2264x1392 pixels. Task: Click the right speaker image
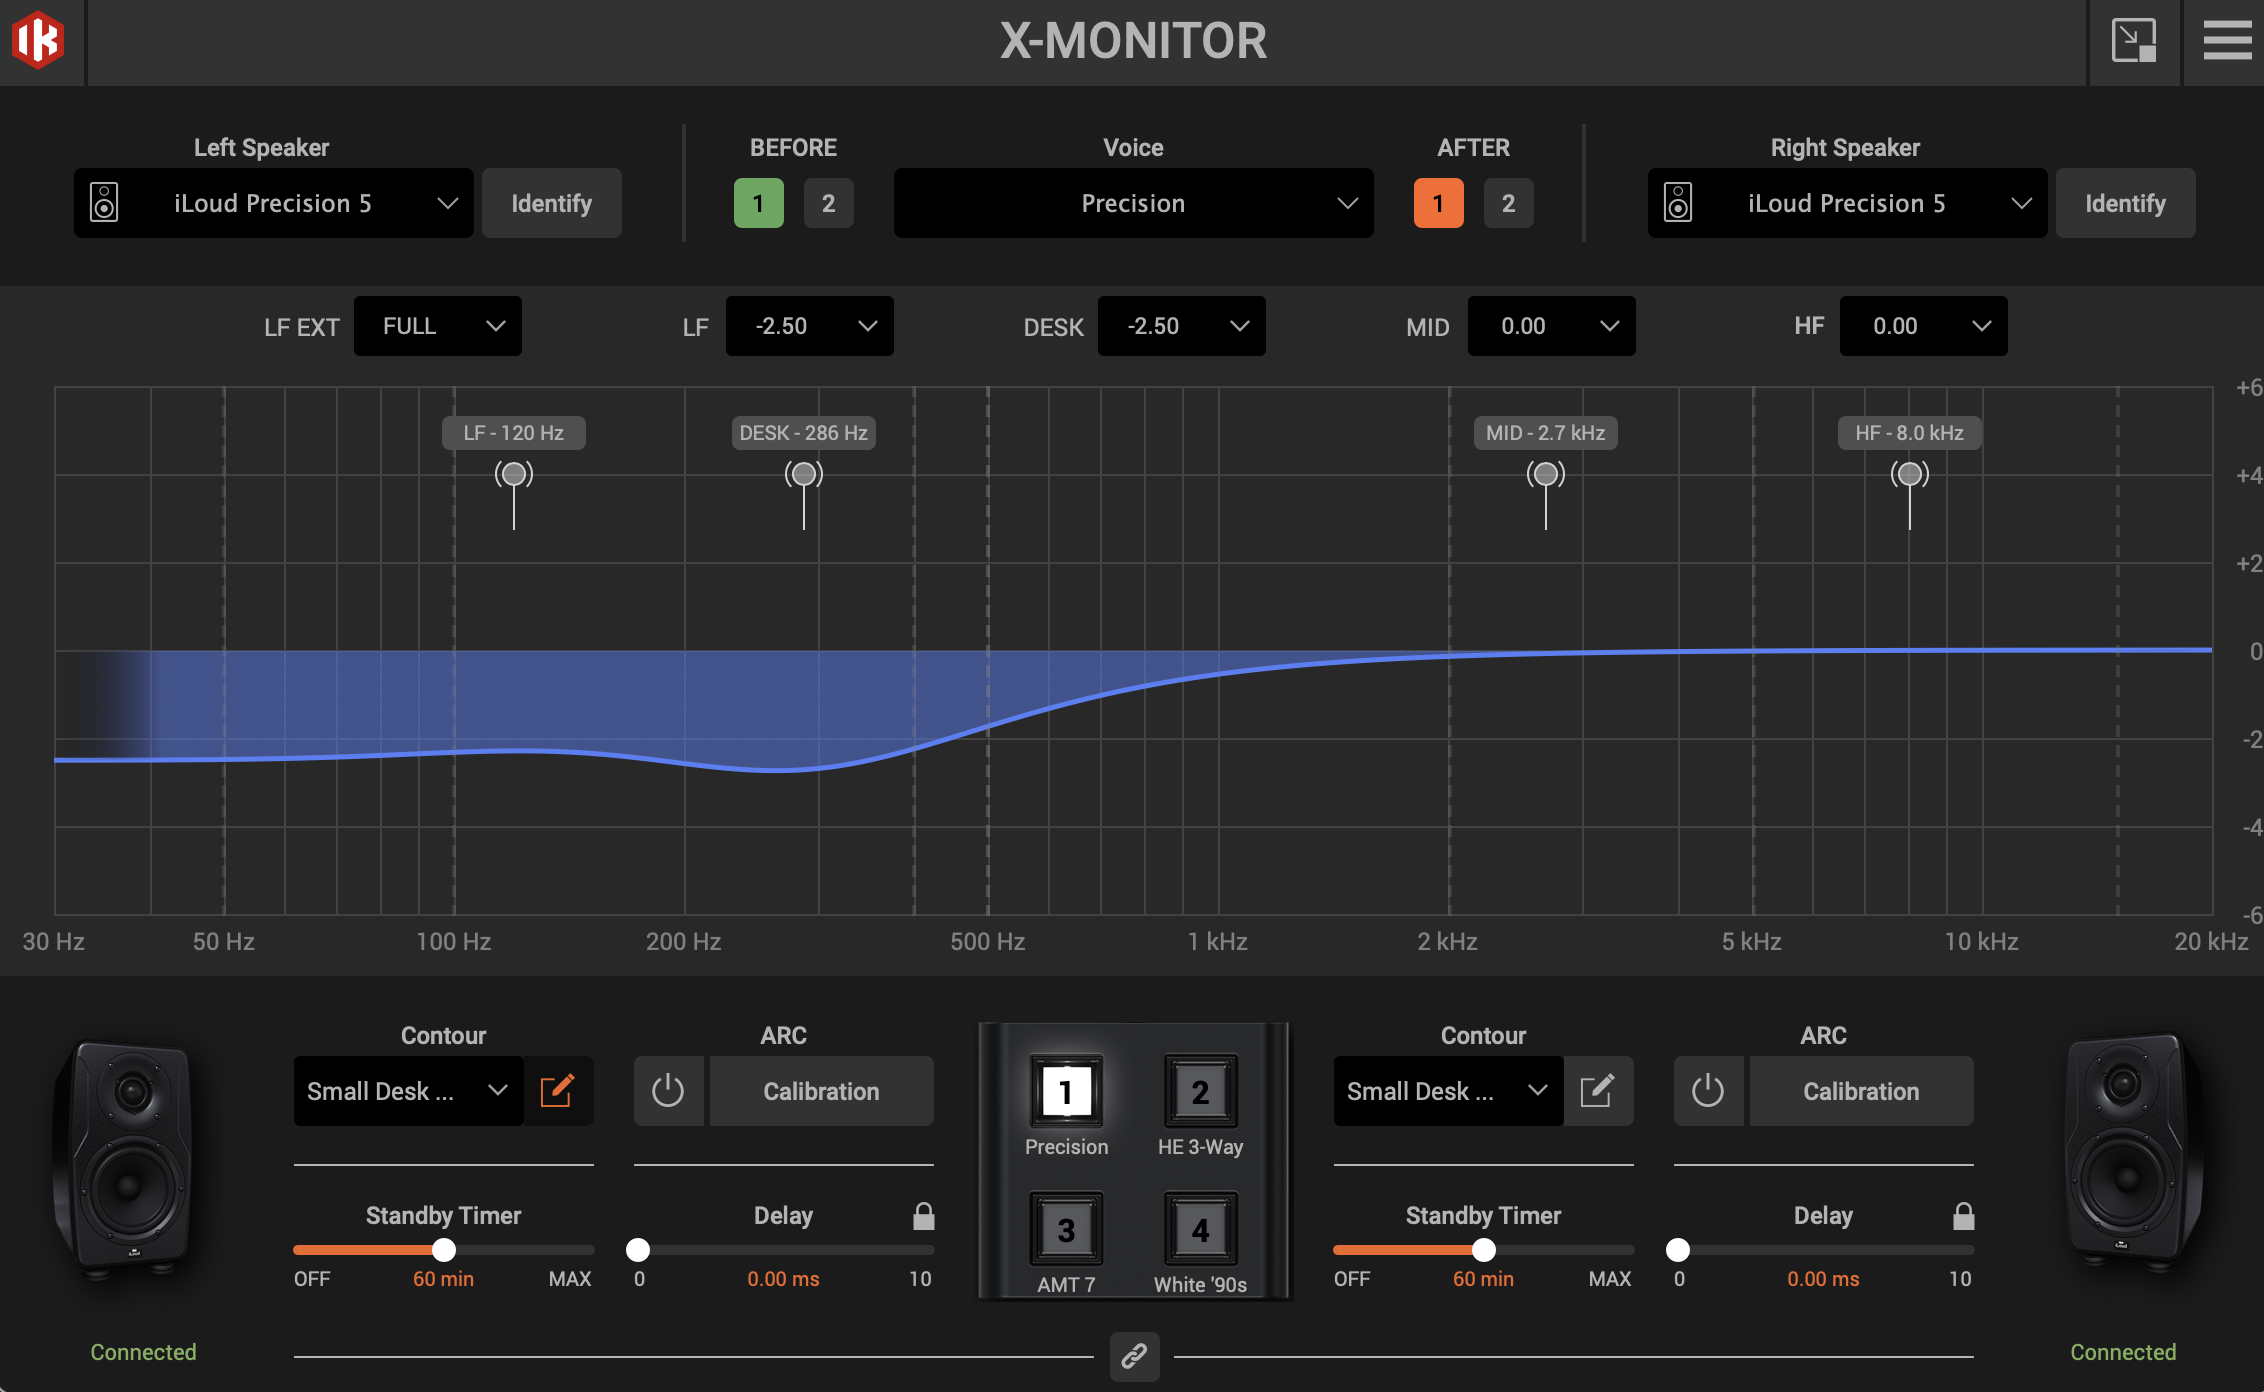[x=2134, y=1155]
